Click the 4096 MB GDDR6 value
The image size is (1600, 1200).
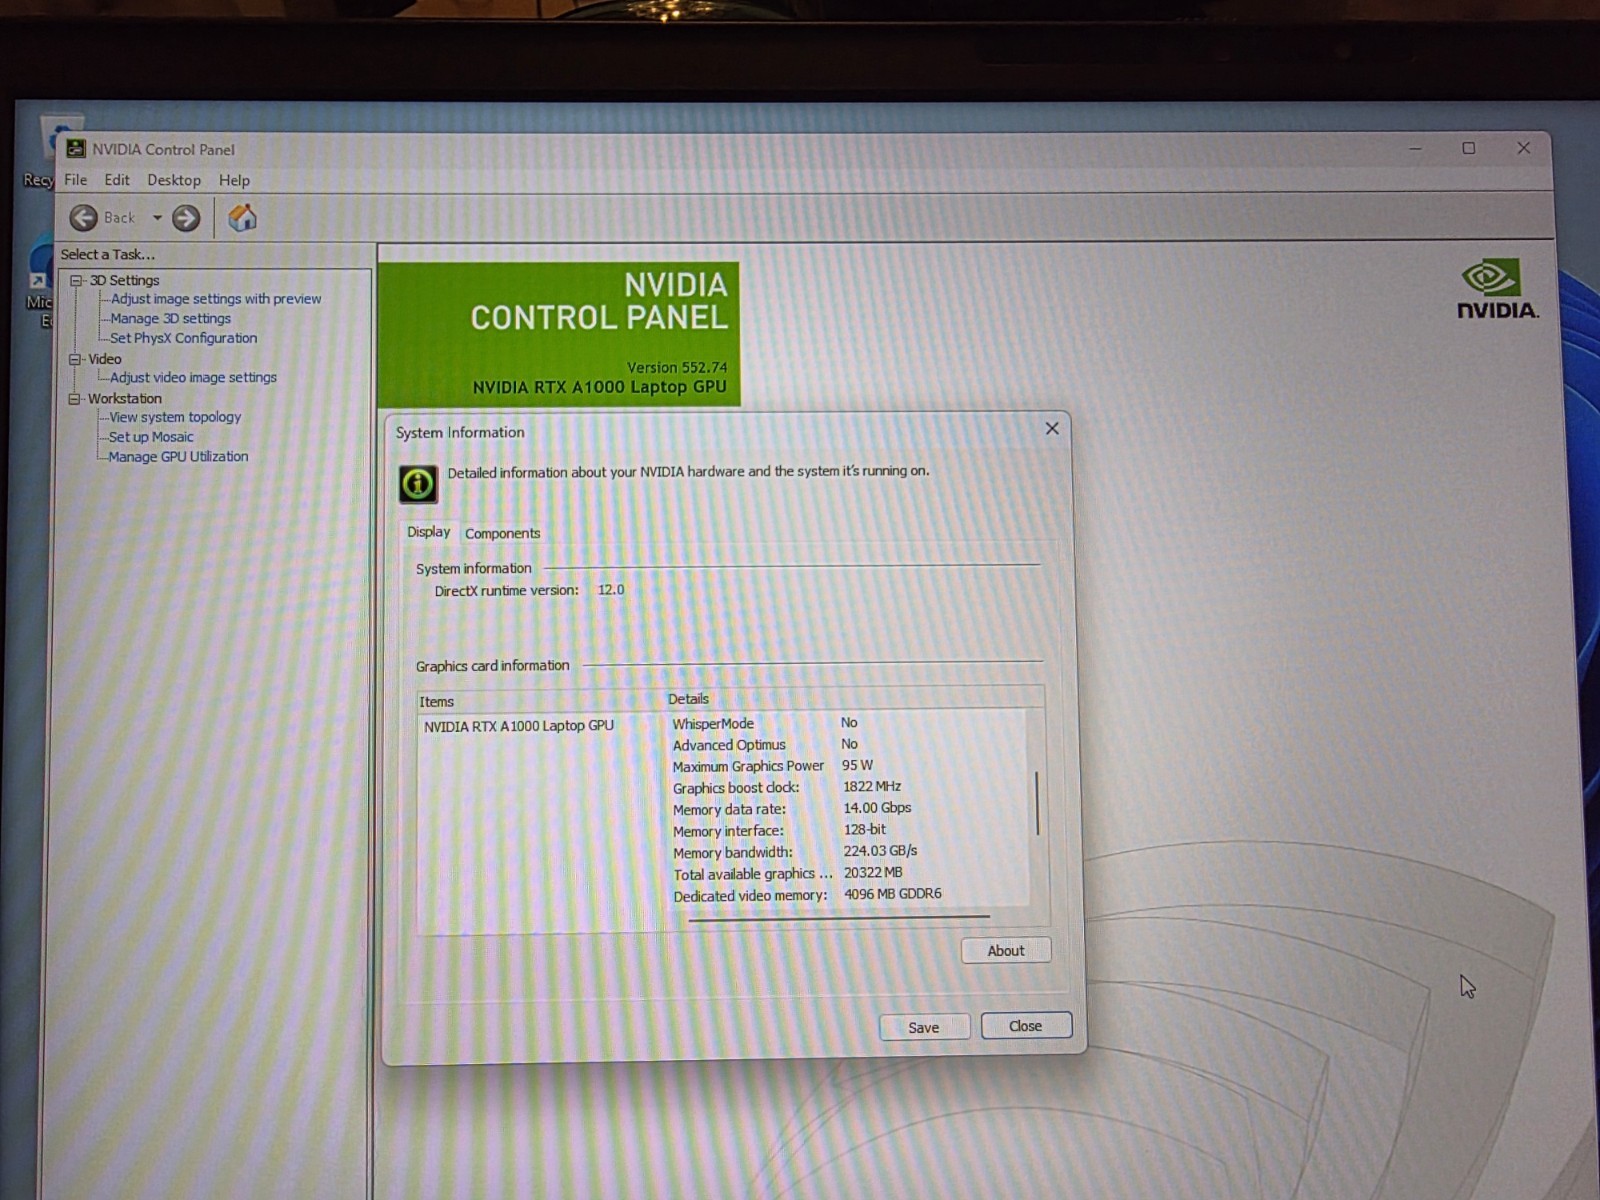[x=892, y=894]
